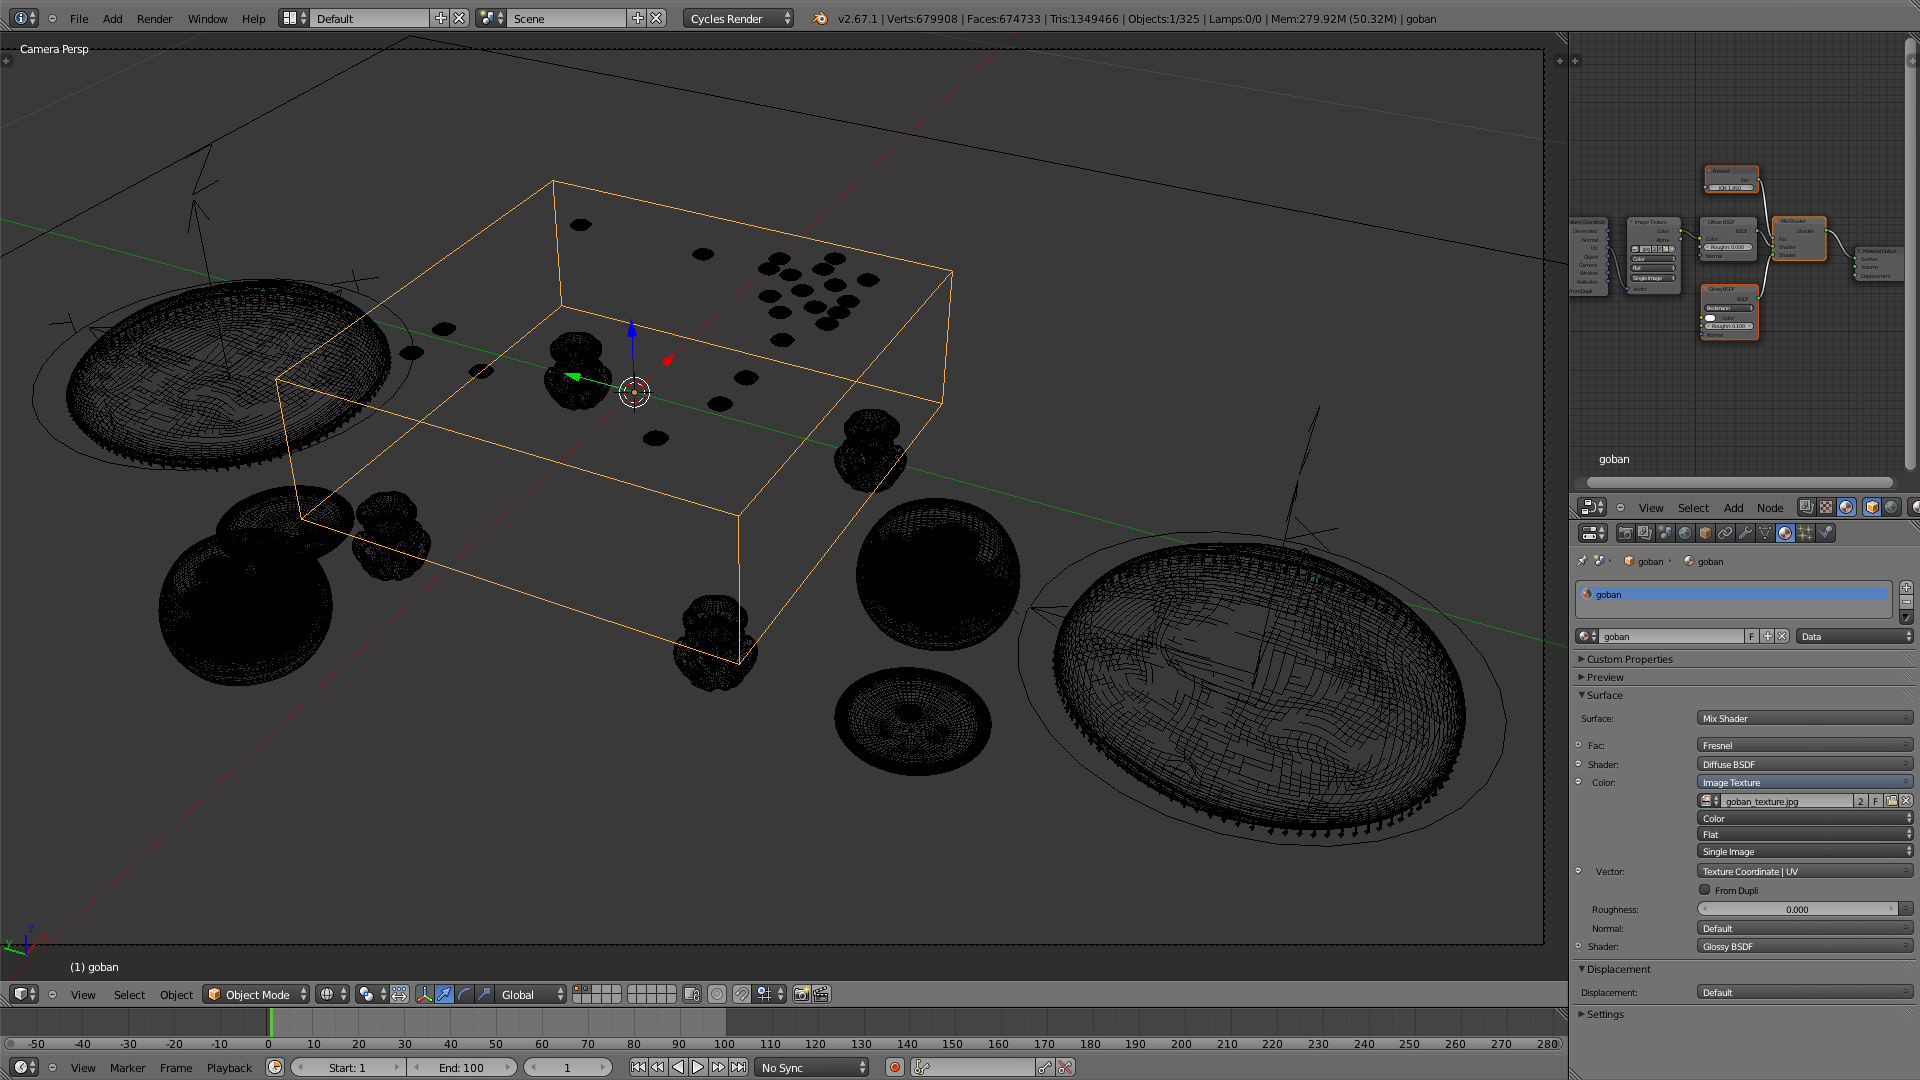Toggle snap magnet during transform
The image size is (1920, 1080).
pos(741,994)
